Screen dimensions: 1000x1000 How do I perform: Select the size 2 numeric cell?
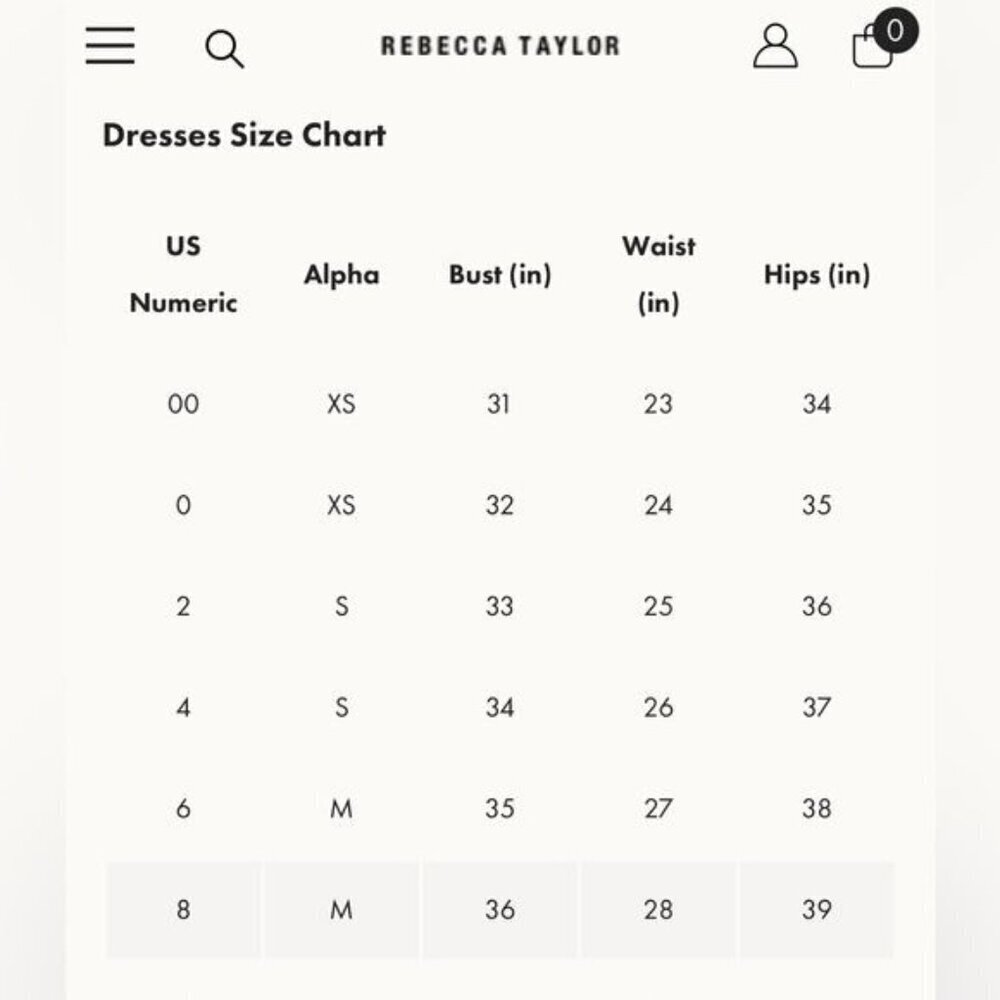pos(183,606)
